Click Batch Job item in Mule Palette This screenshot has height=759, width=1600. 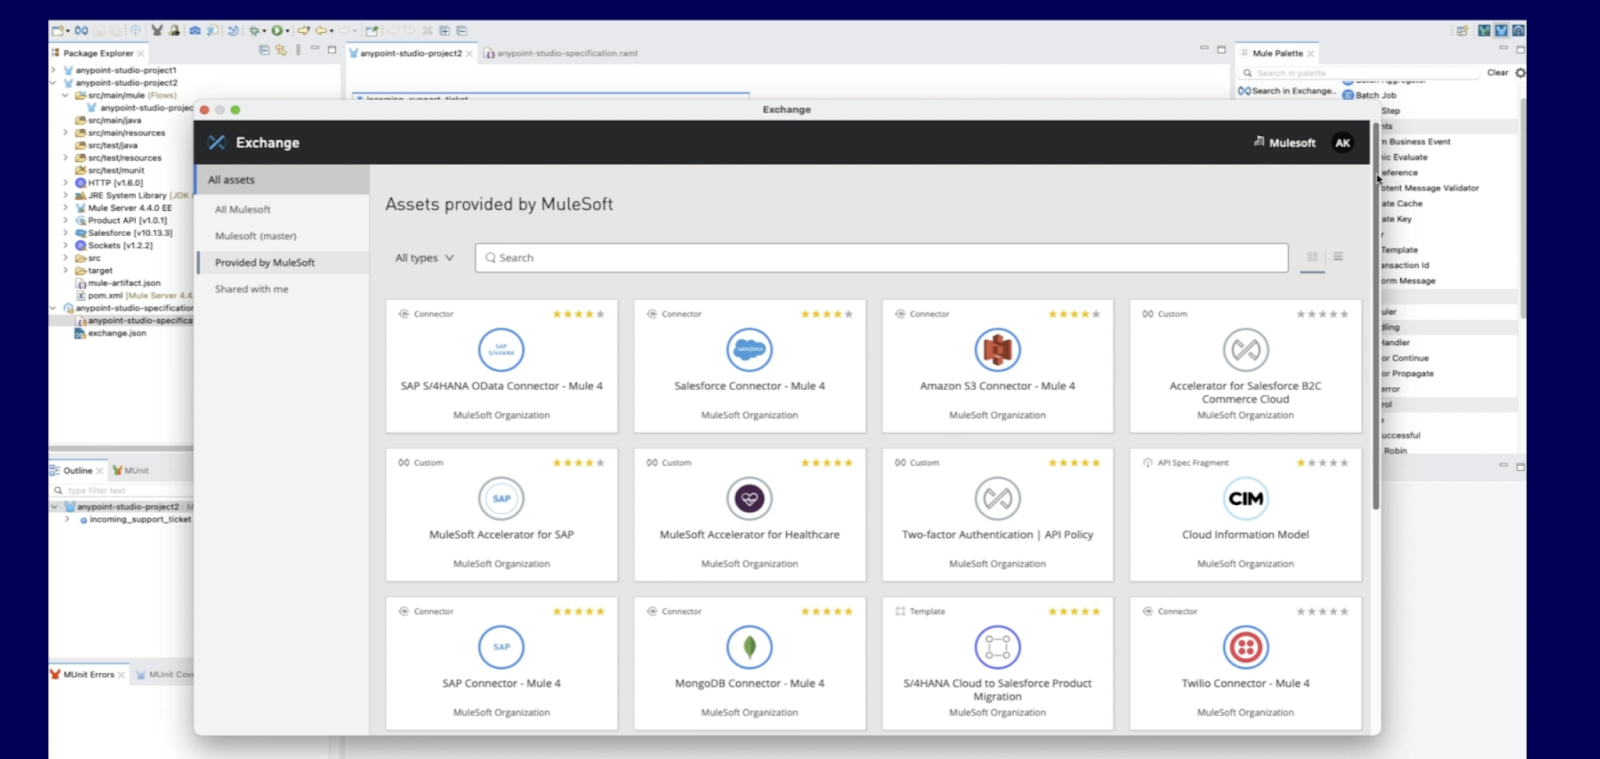pos(1369,95)
